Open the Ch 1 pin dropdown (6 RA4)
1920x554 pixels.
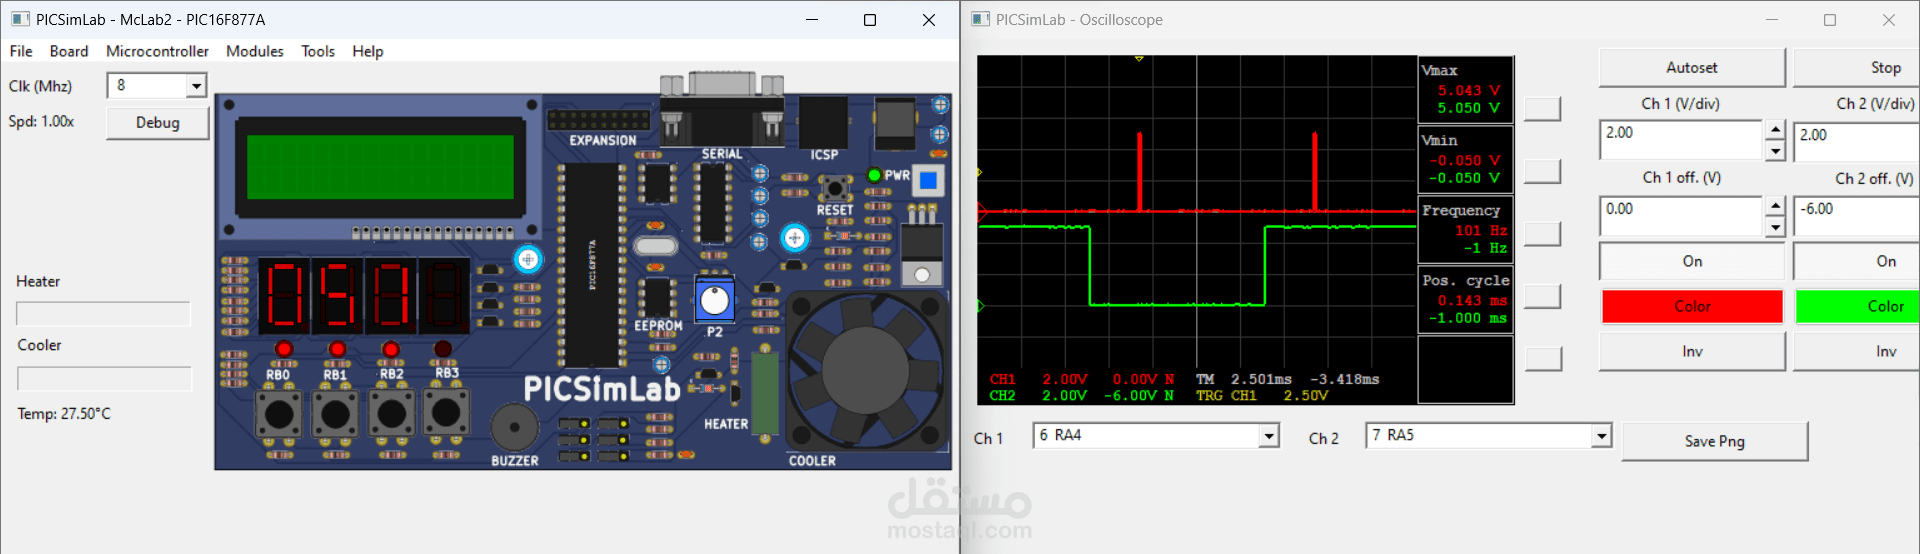[1269, 435]
